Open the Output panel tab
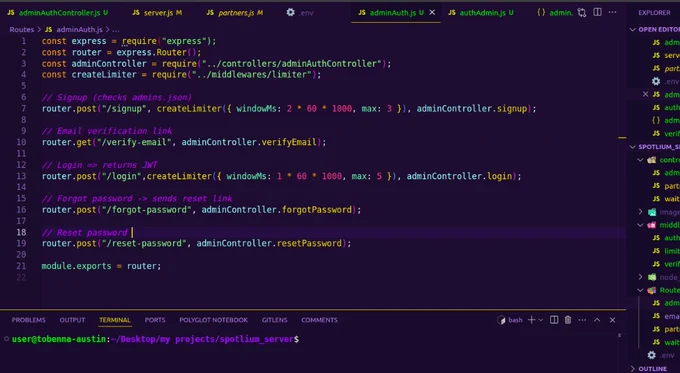This screenshot has width=680, height=373. (72, 320)
